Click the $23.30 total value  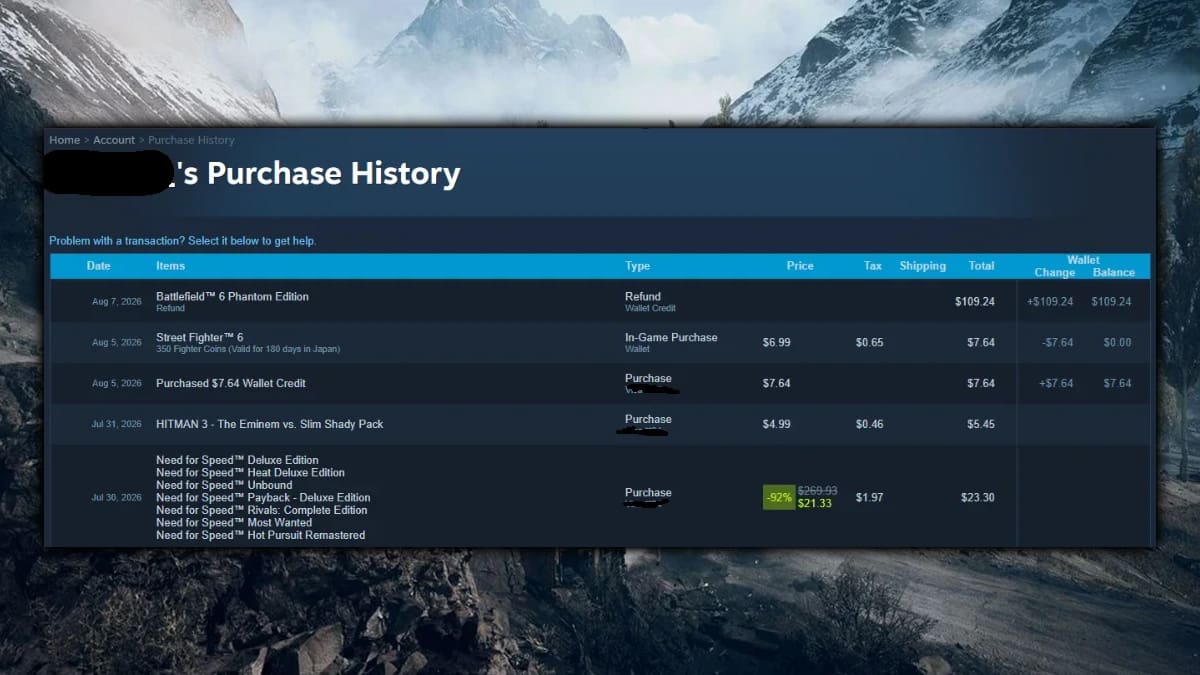978,497
